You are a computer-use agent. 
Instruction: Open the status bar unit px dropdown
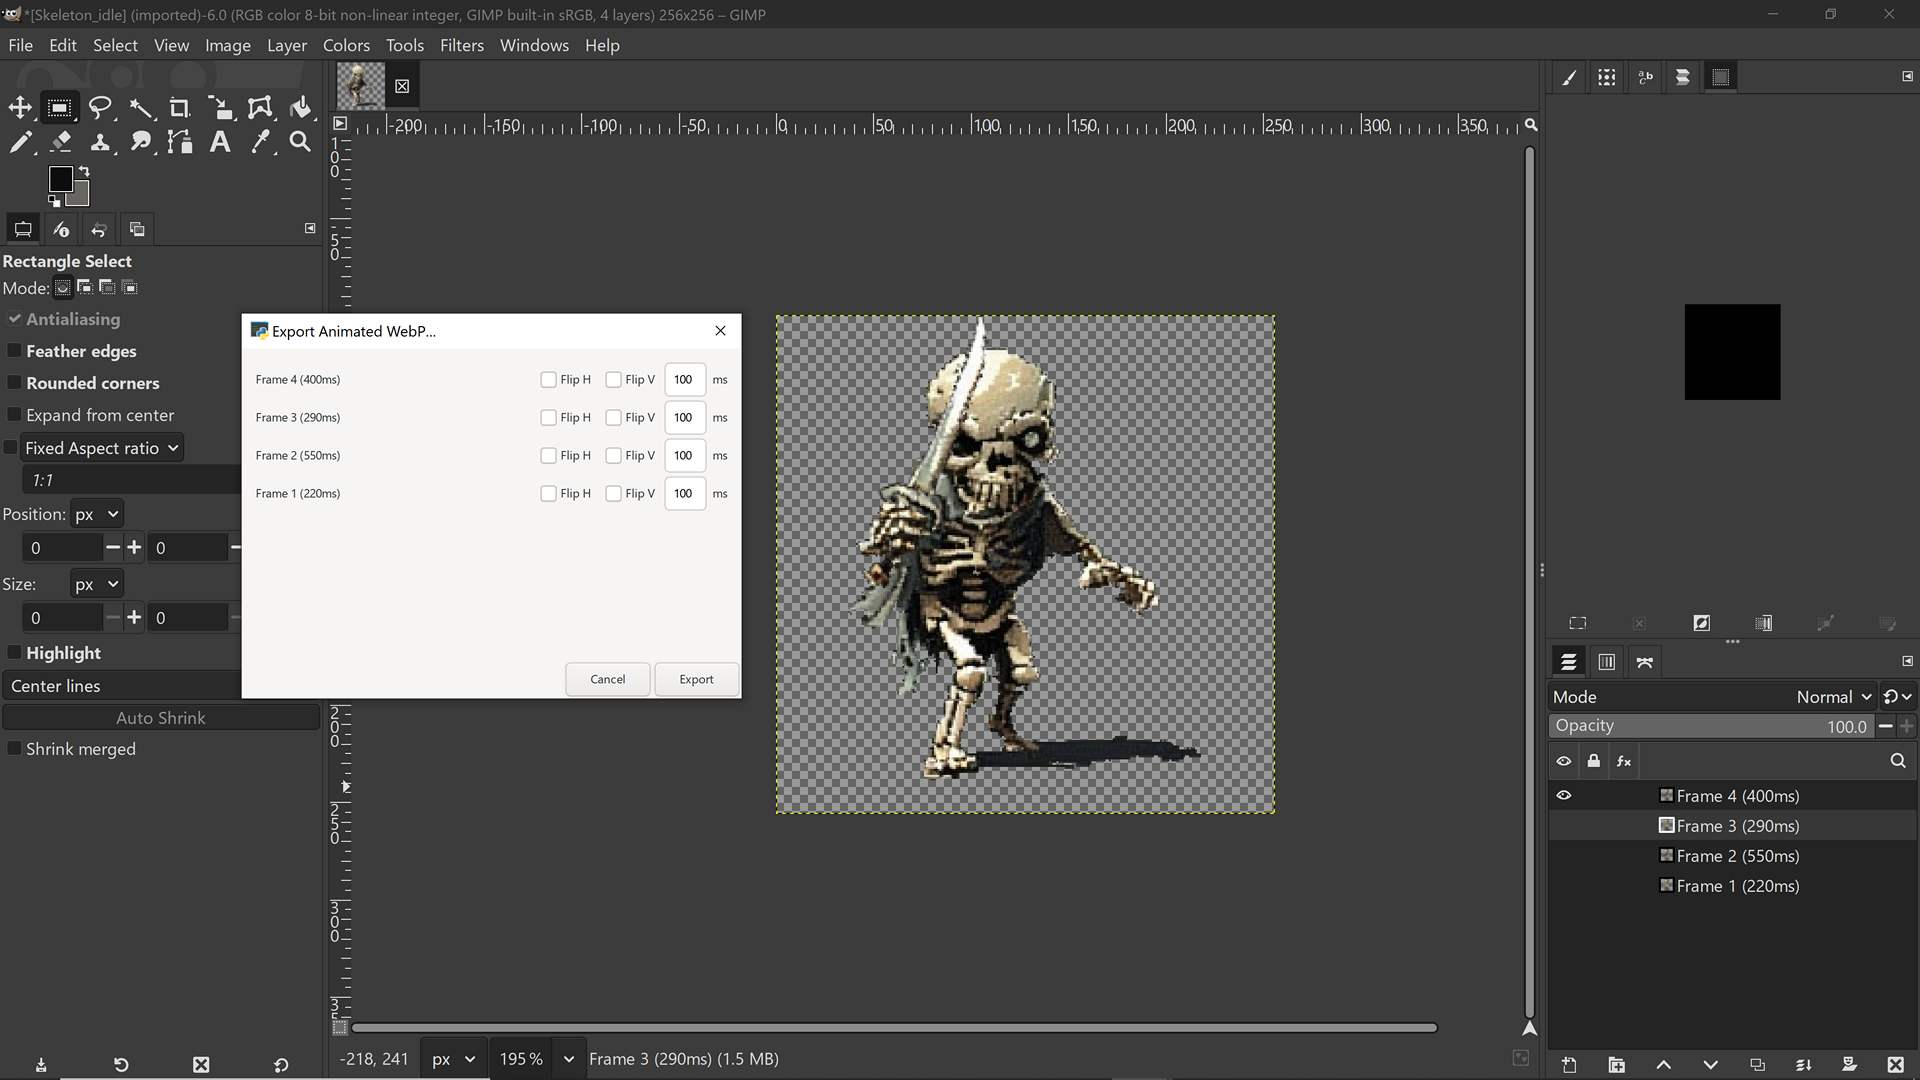pyautogui.click(x=453, y=1059)
